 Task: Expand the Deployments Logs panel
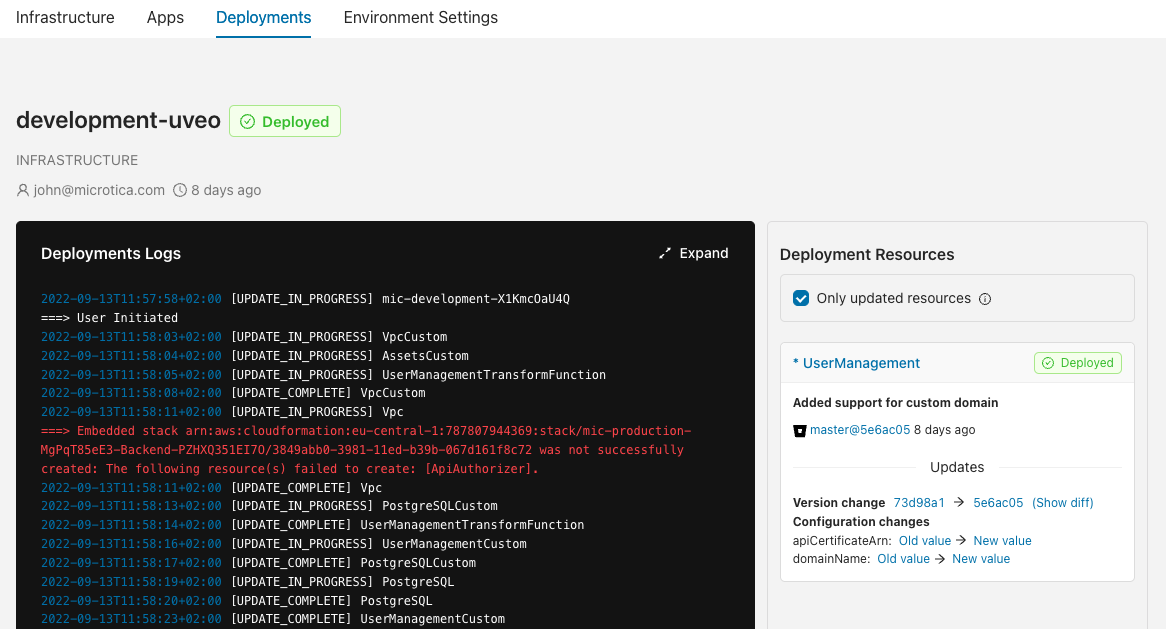tap(693, 254)
